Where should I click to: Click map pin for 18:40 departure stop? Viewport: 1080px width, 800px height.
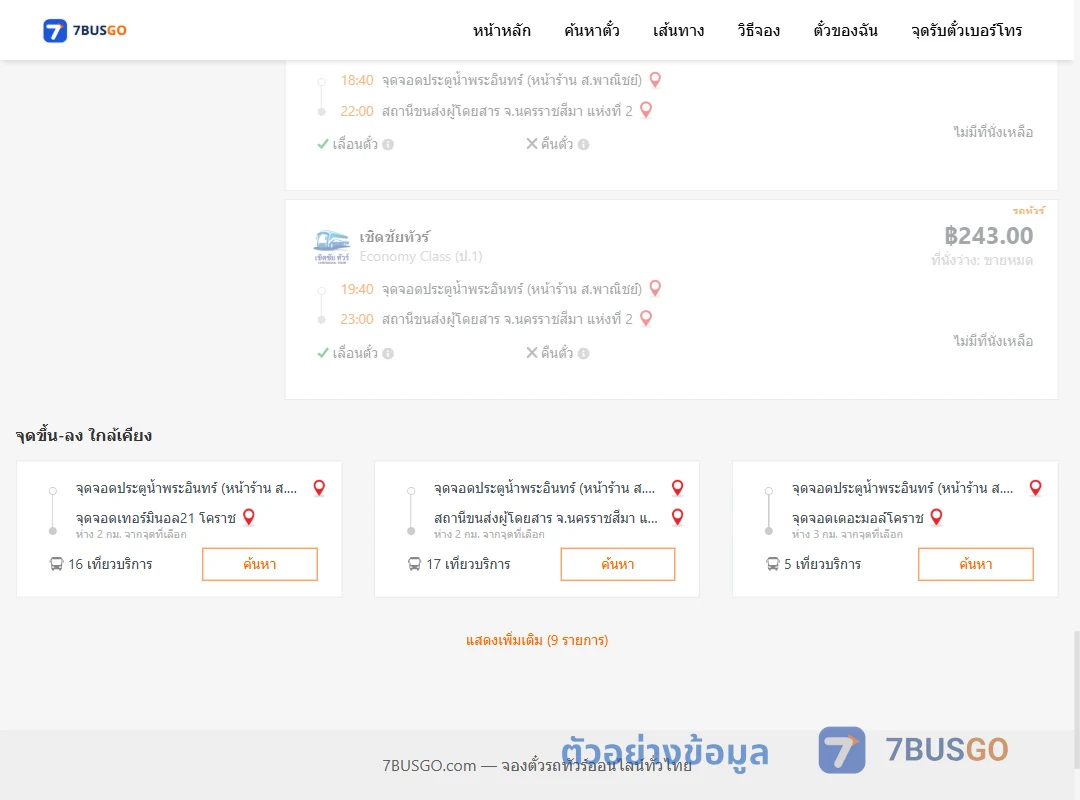(655, 80)
